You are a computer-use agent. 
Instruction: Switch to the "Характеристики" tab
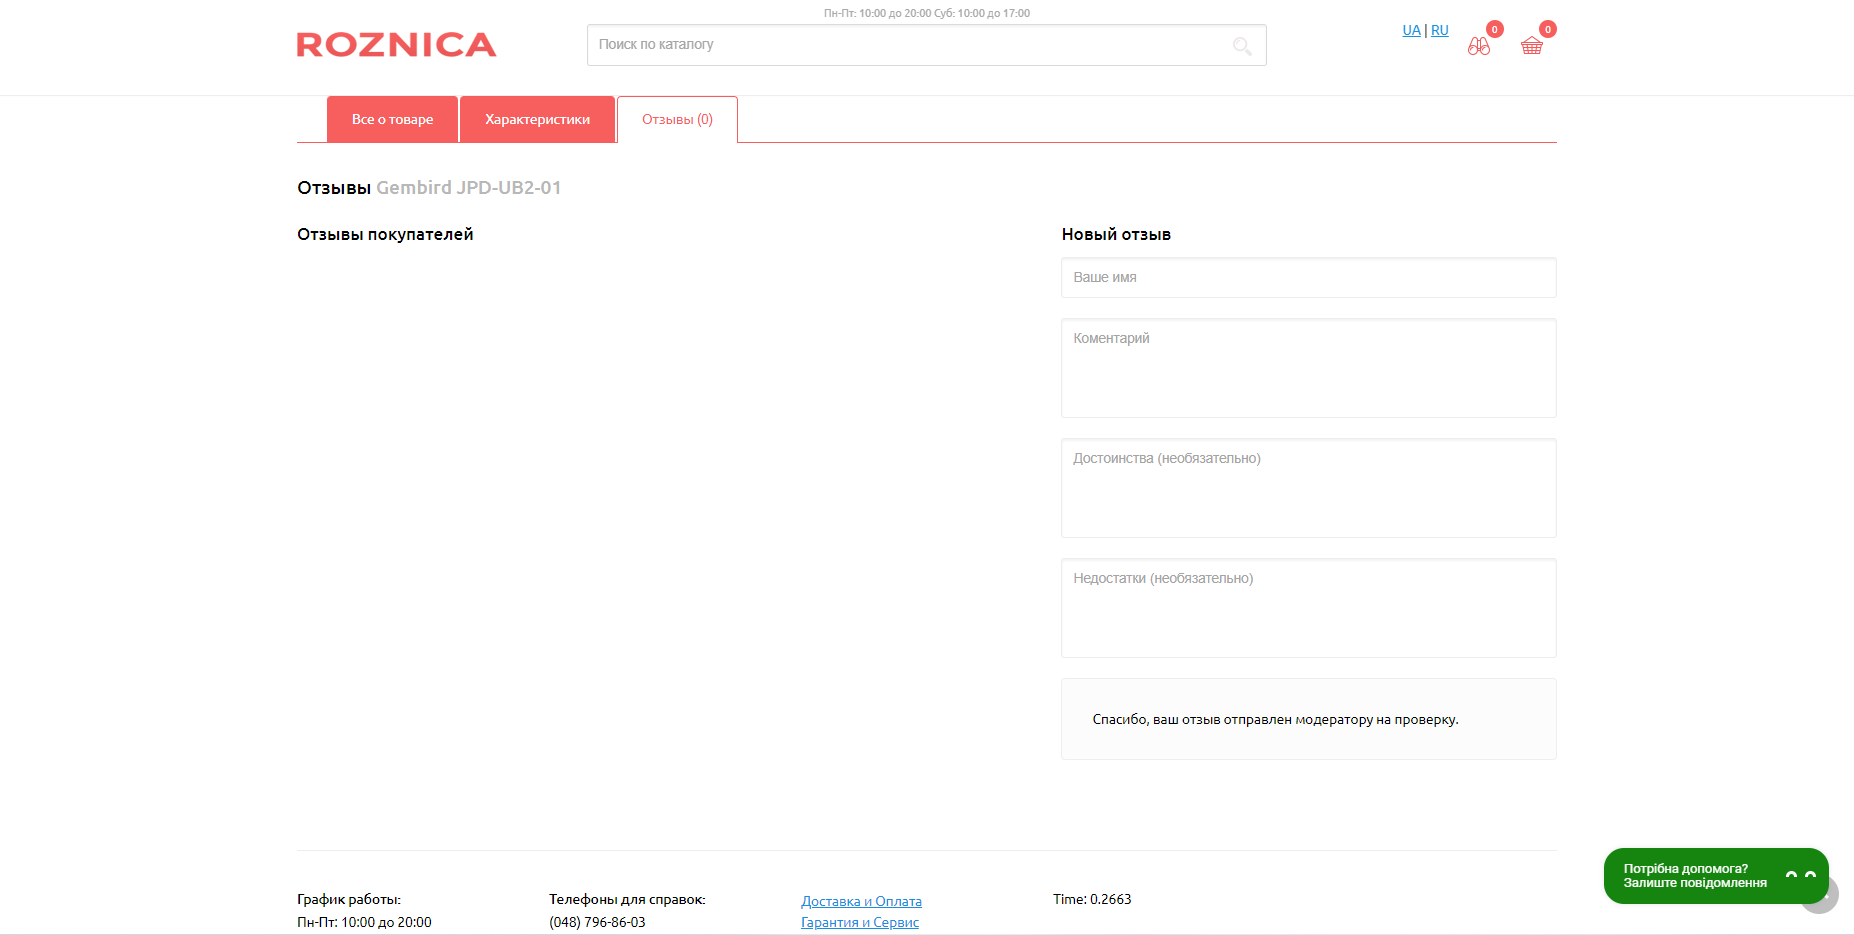coord(537,120)
